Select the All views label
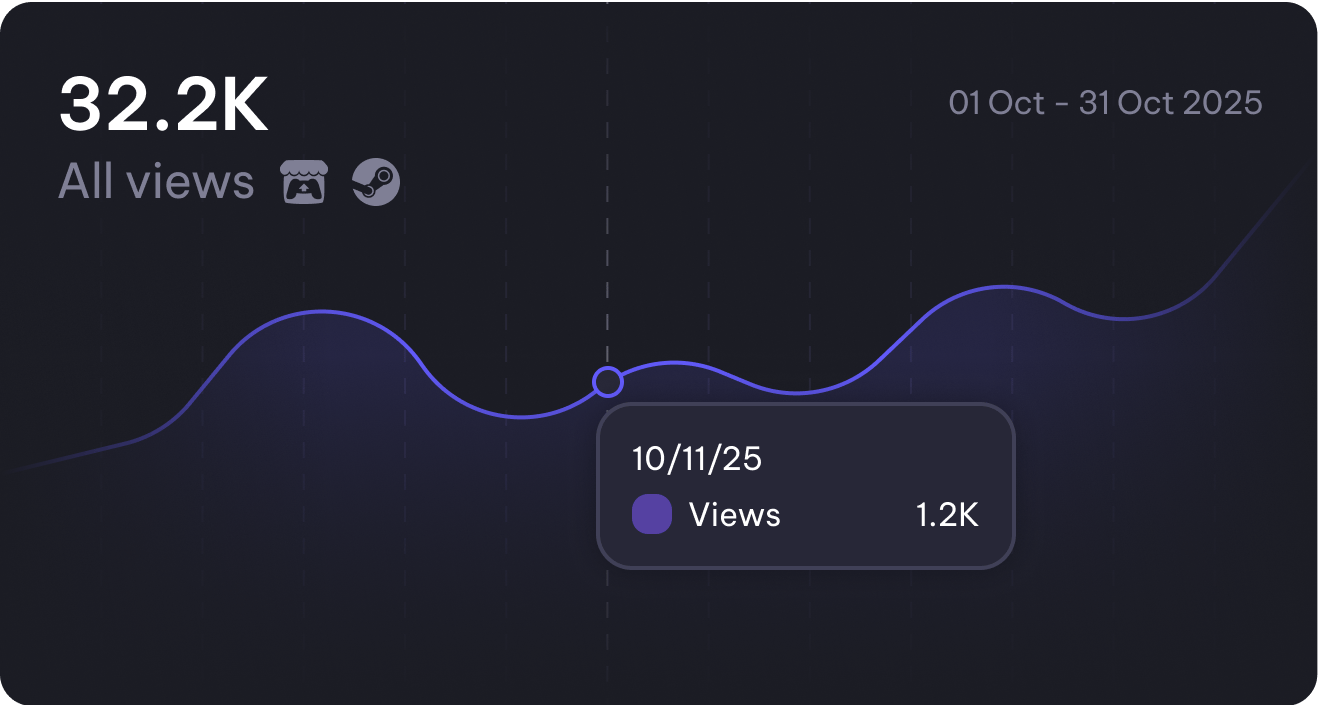The image size is (1318, 705). point(156,182)
